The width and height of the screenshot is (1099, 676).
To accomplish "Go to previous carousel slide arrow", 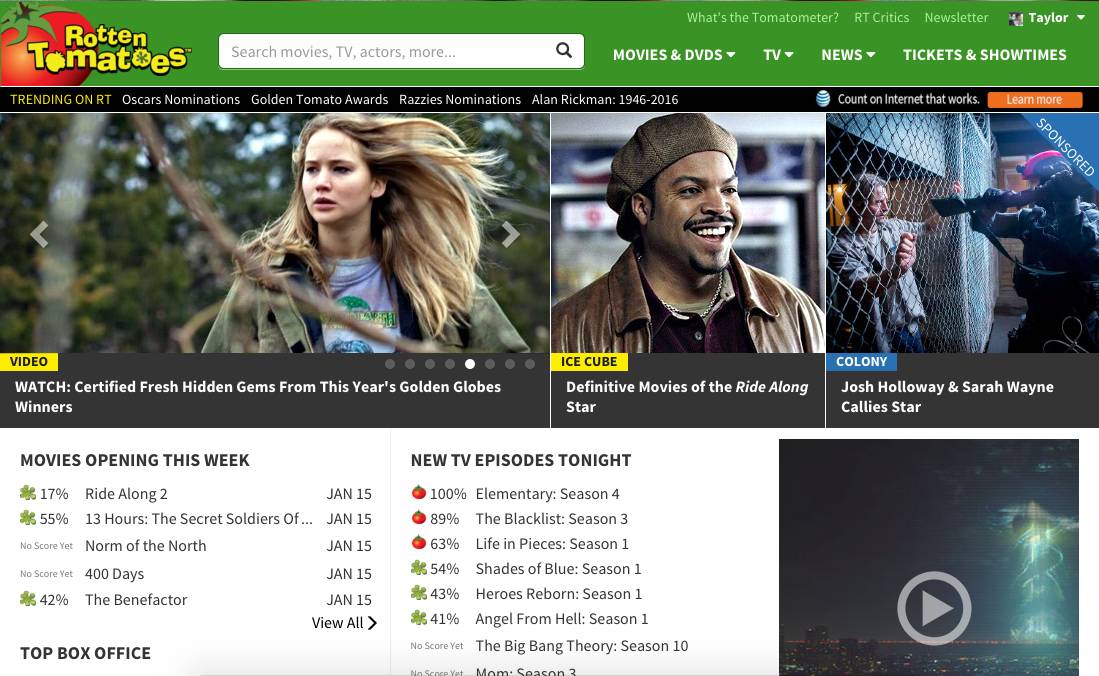I will (39, 234).
